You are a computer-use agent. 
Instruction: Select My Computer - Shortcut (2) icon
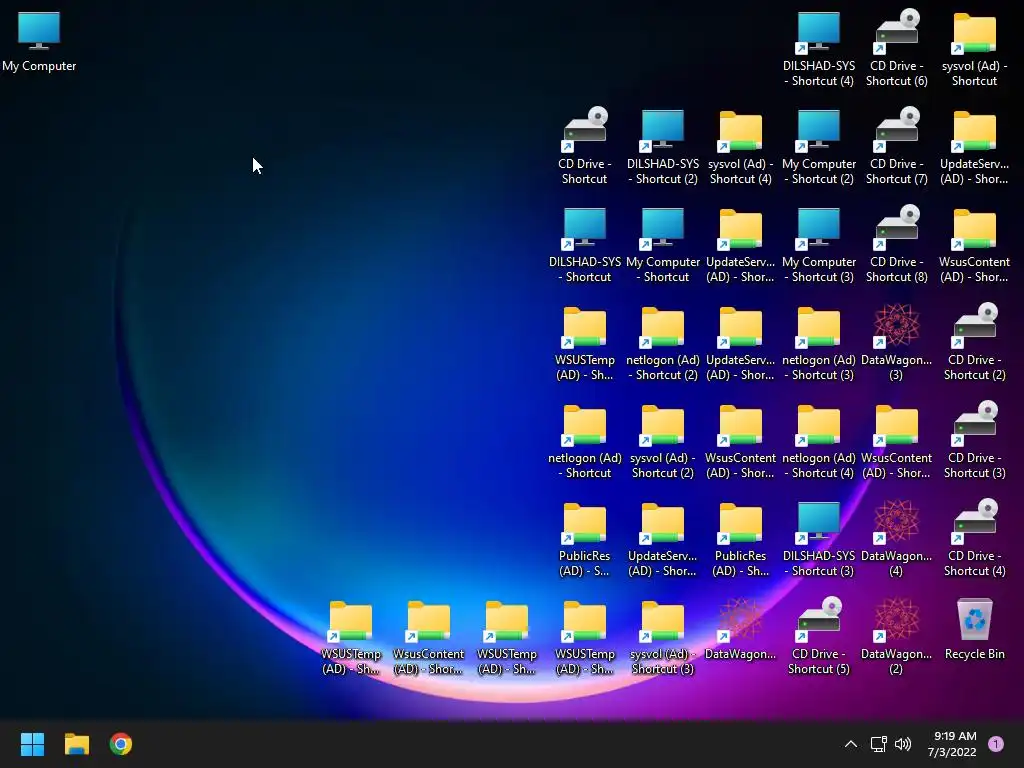[x=818, y=147]
